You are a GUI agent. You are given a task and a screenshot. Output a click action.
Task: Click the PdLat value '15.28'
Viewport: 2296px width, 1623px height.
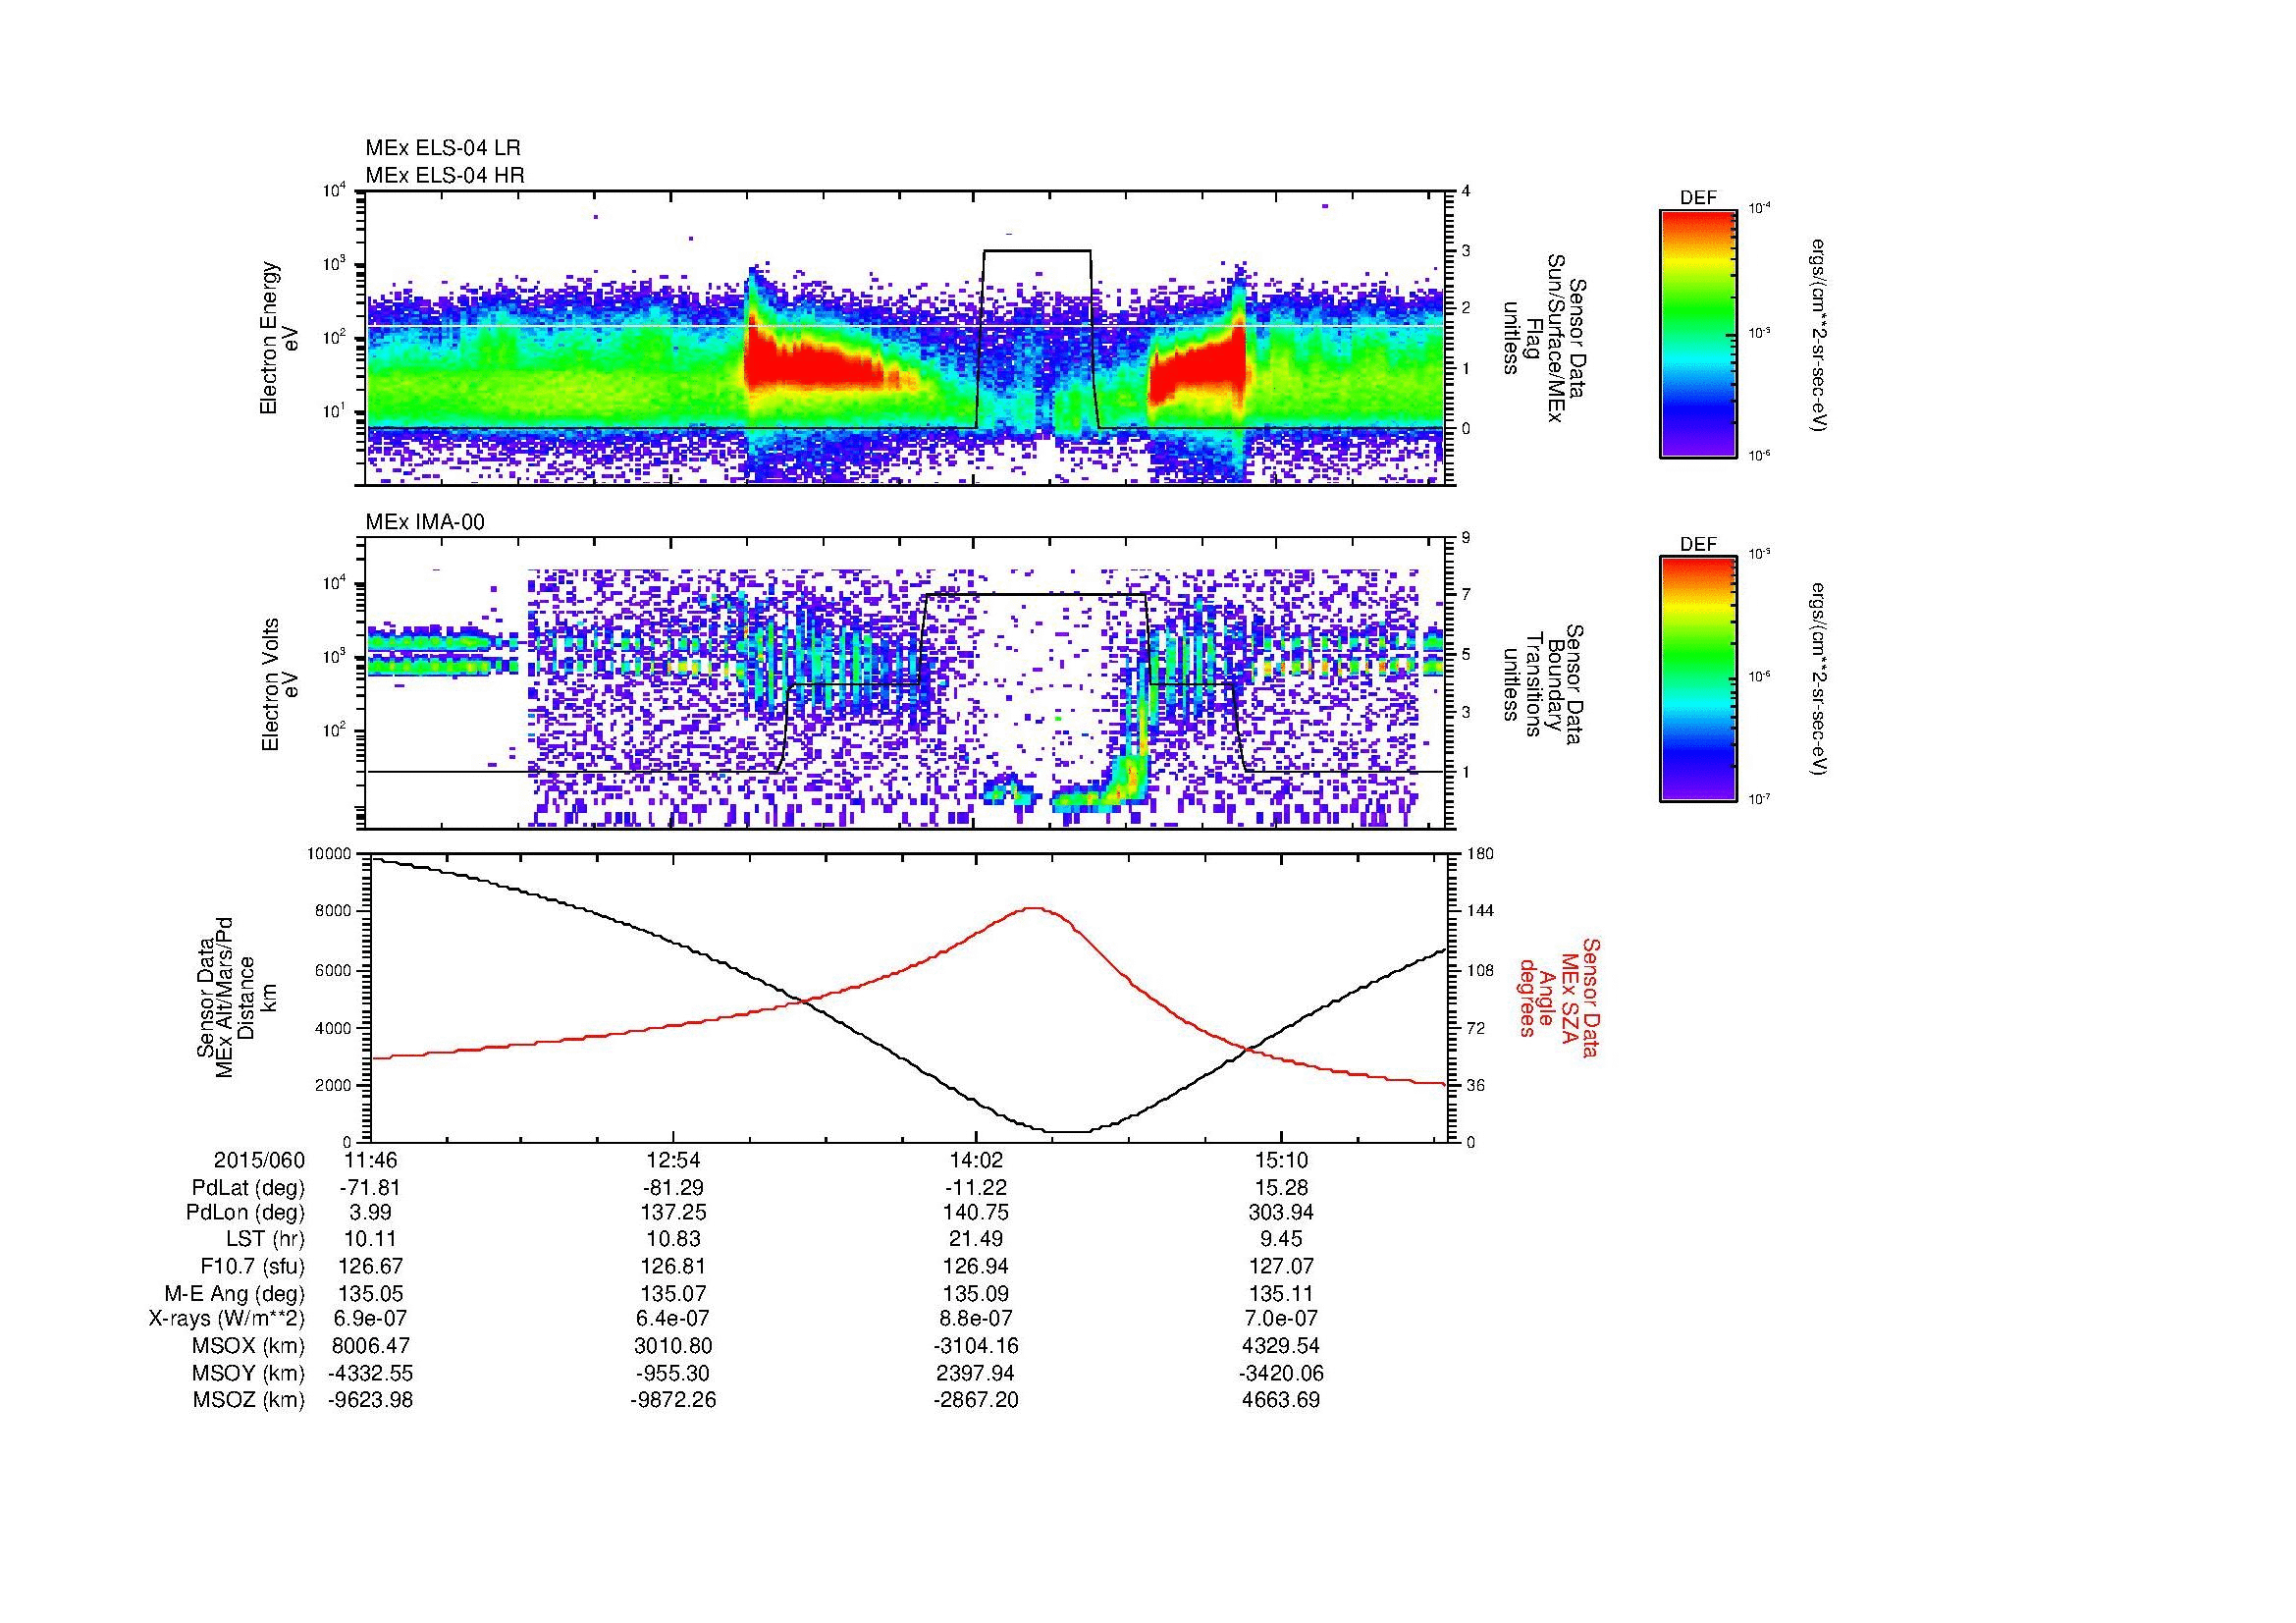coord(1281,1188)
